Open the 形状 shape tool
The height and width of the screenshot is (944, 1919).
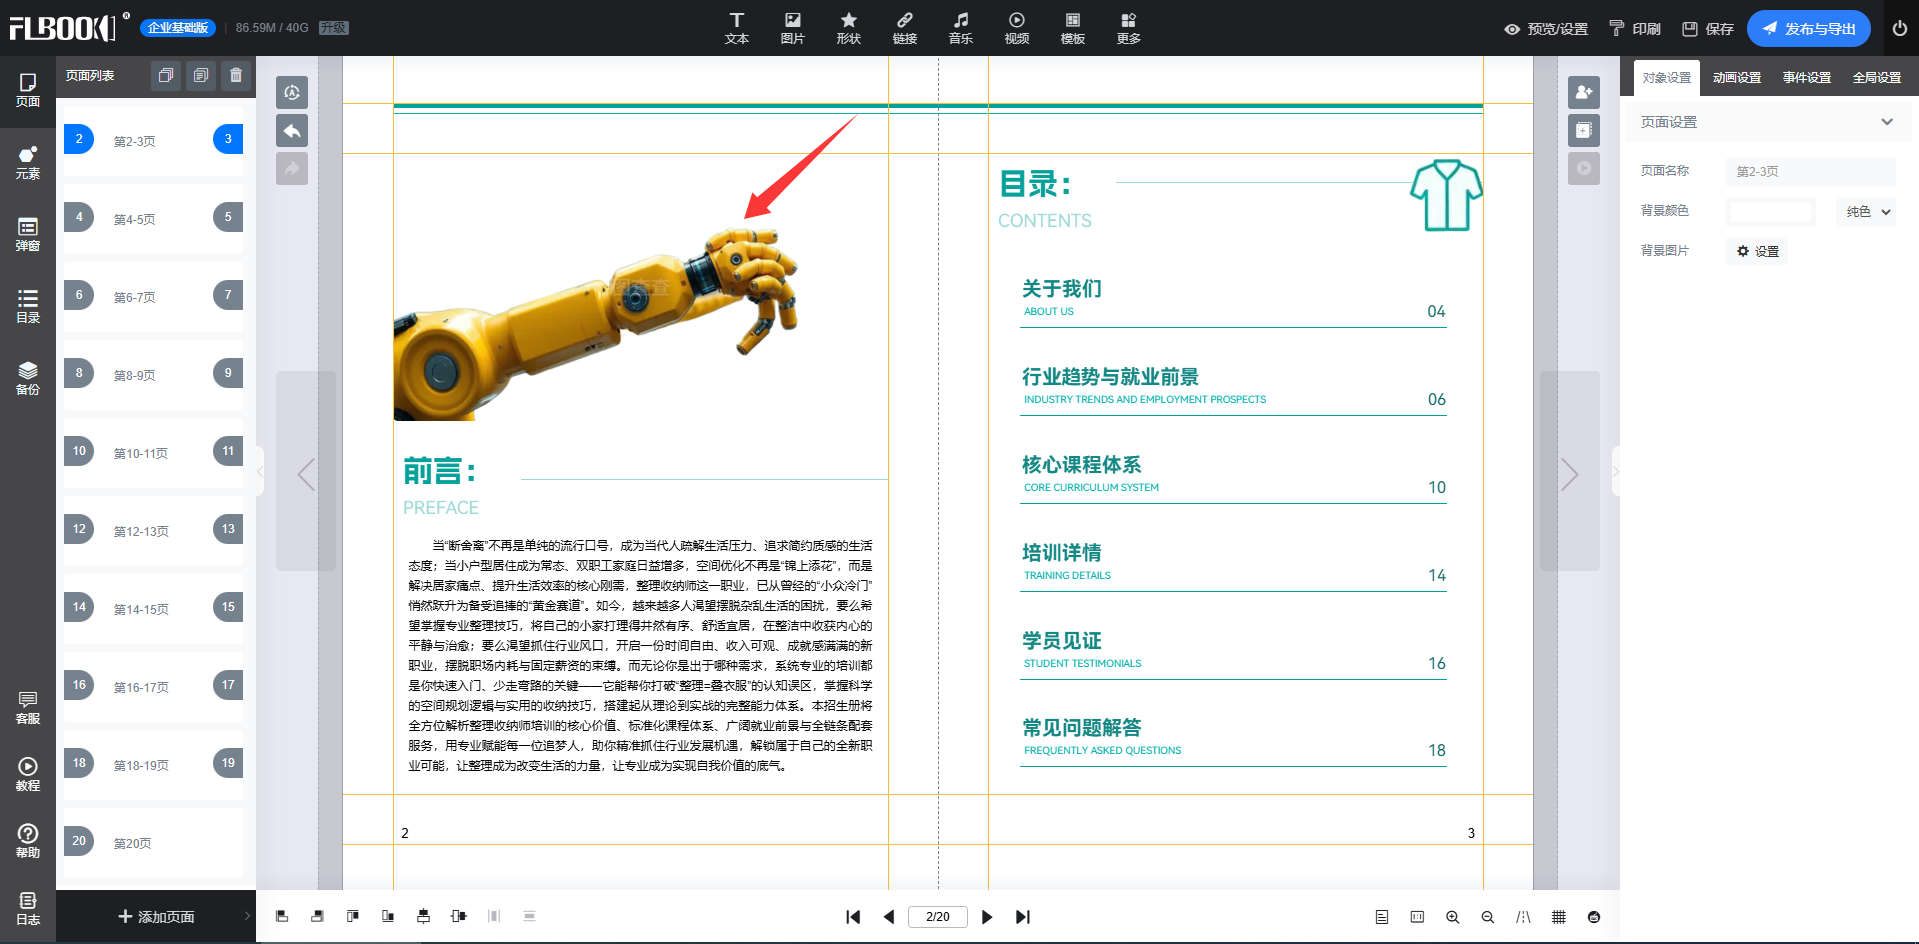pos(848,28)
